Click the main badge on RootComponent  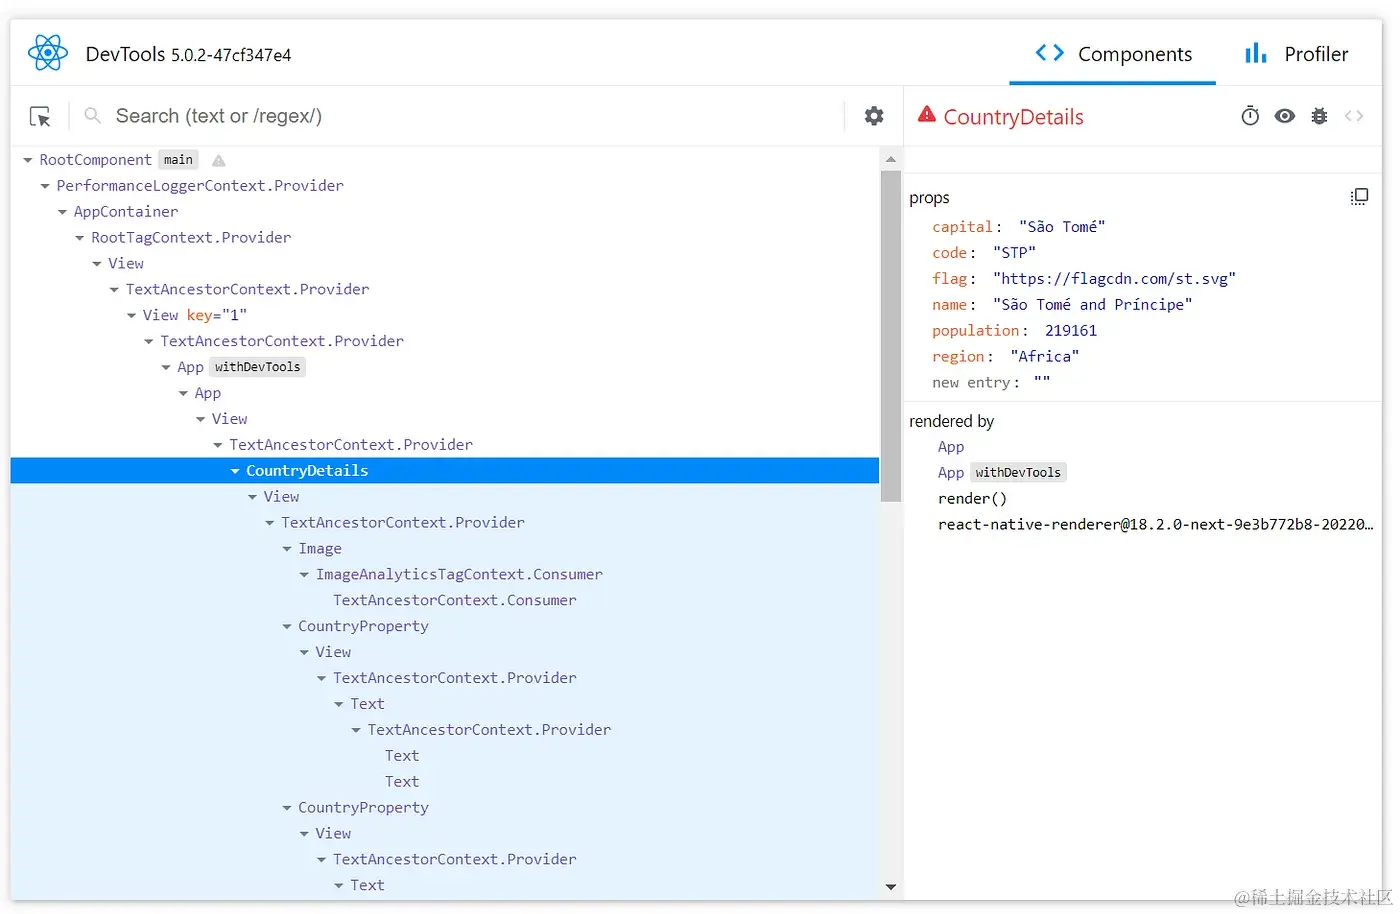click(x=178, y=160)
